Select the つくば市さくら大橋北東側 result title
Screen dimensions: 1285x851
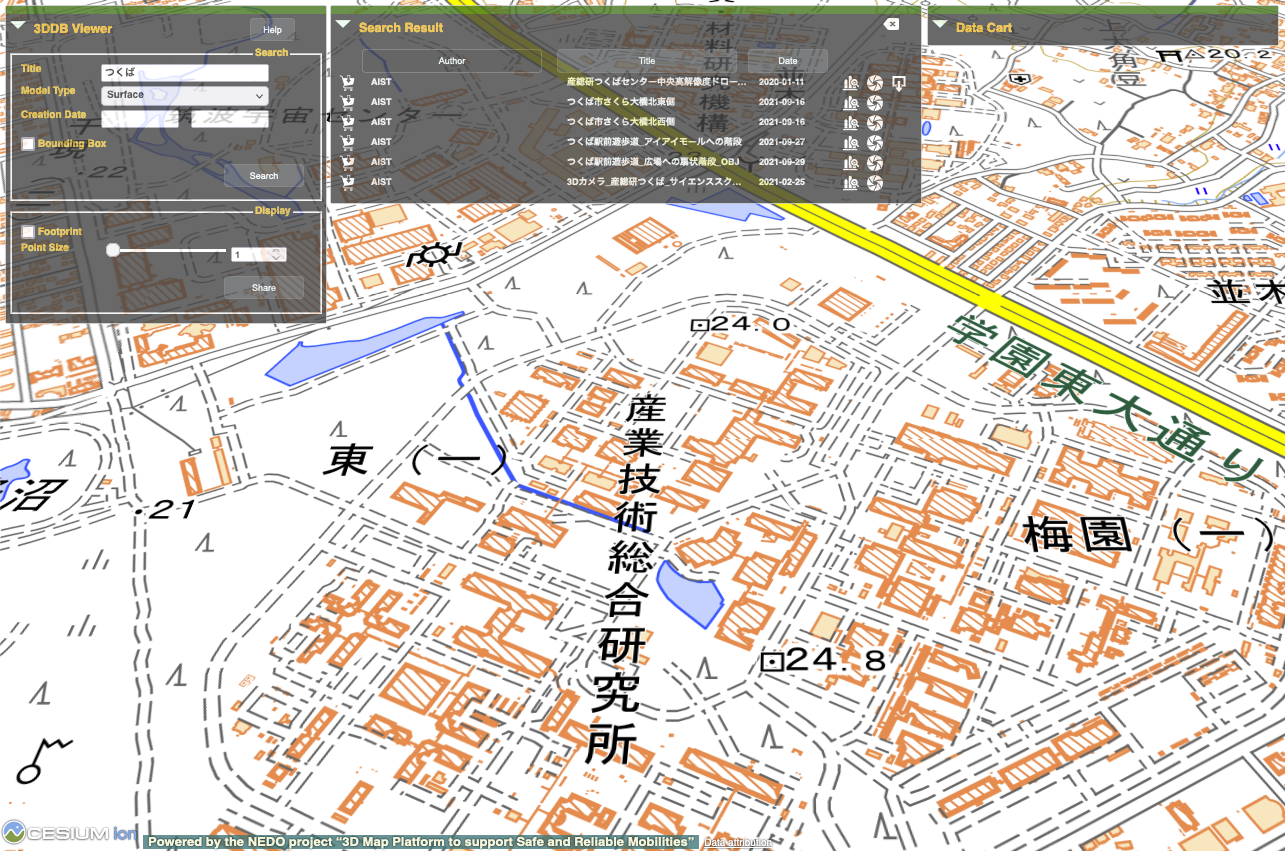point(620,102)
